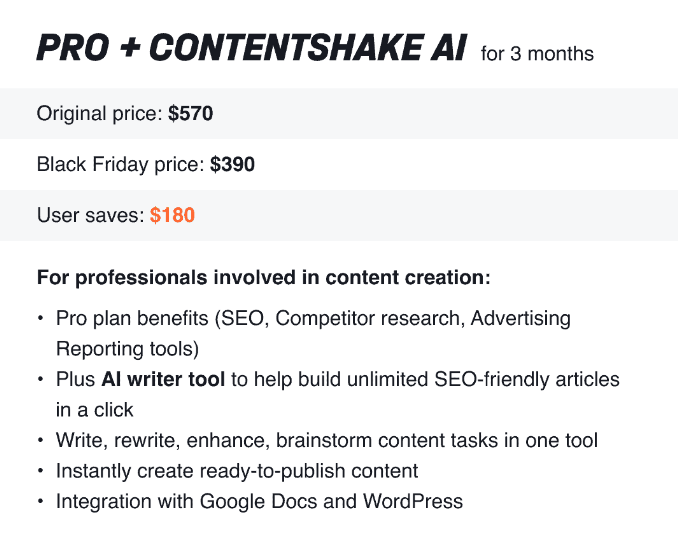This screenshot has height=549, width=678.
Task: Click the "Reporting tools)" text on the wrapped line
Action: [127, 349]
